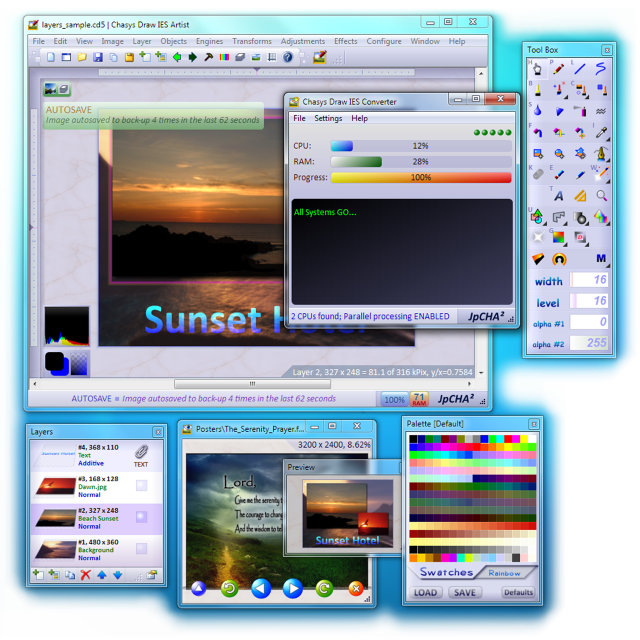This screenshot has height=640, width=640.
Task: Click the LOAD button in Palette
Action: (x=426, y=592)
